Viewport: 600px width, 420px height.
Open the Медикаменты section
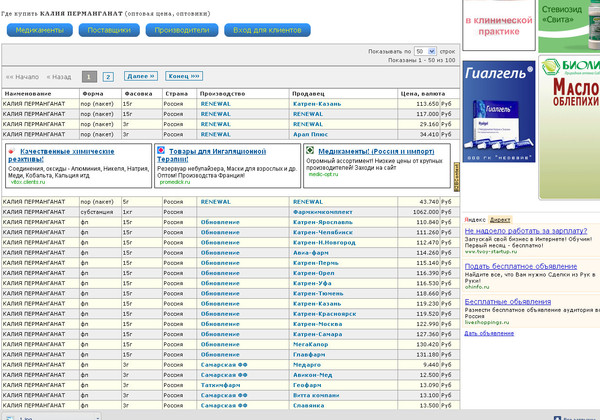tap(39, 30)
